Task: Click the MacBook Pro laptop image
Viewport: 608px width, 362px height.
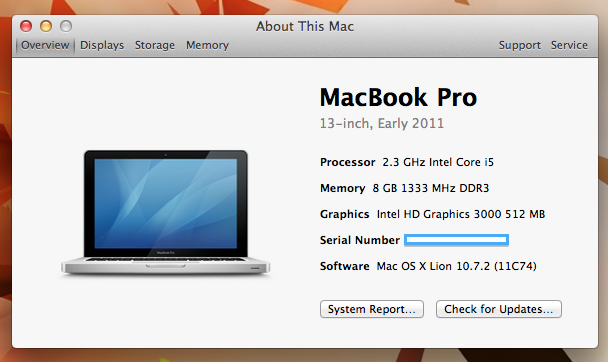Action: click(x=166, y=213)
